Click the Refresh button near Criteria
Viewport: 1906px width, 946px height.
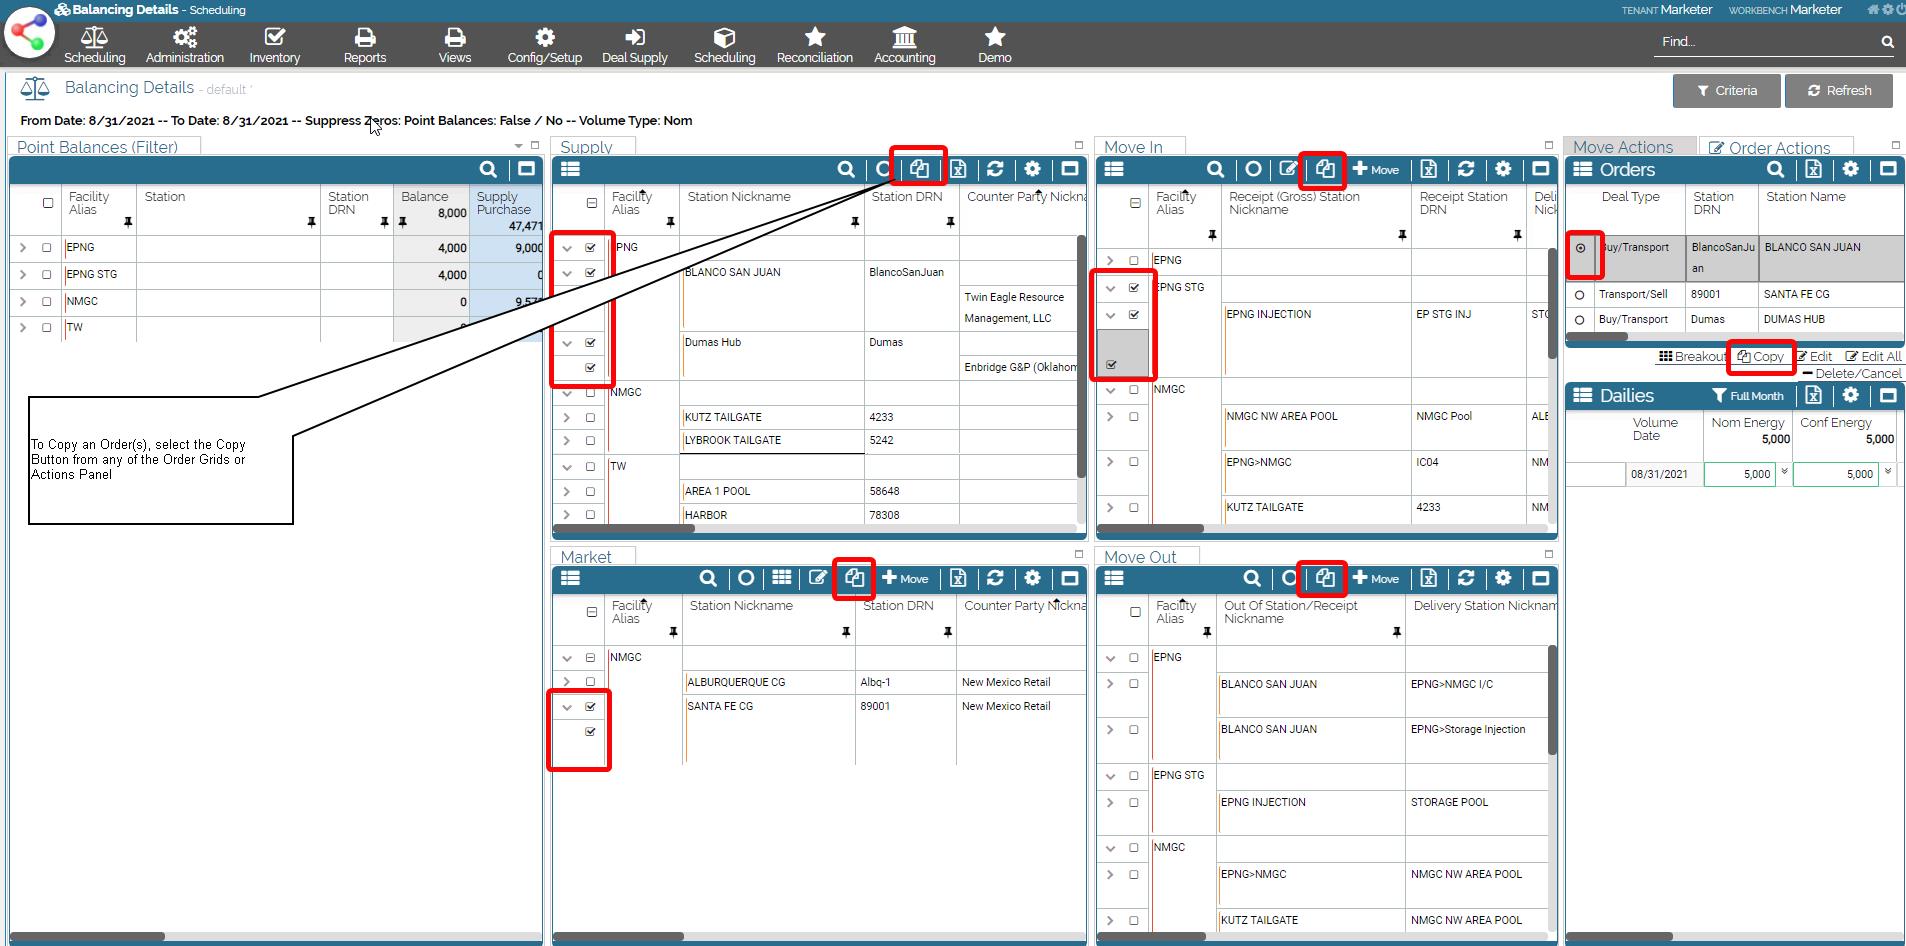click(1838, 90)
